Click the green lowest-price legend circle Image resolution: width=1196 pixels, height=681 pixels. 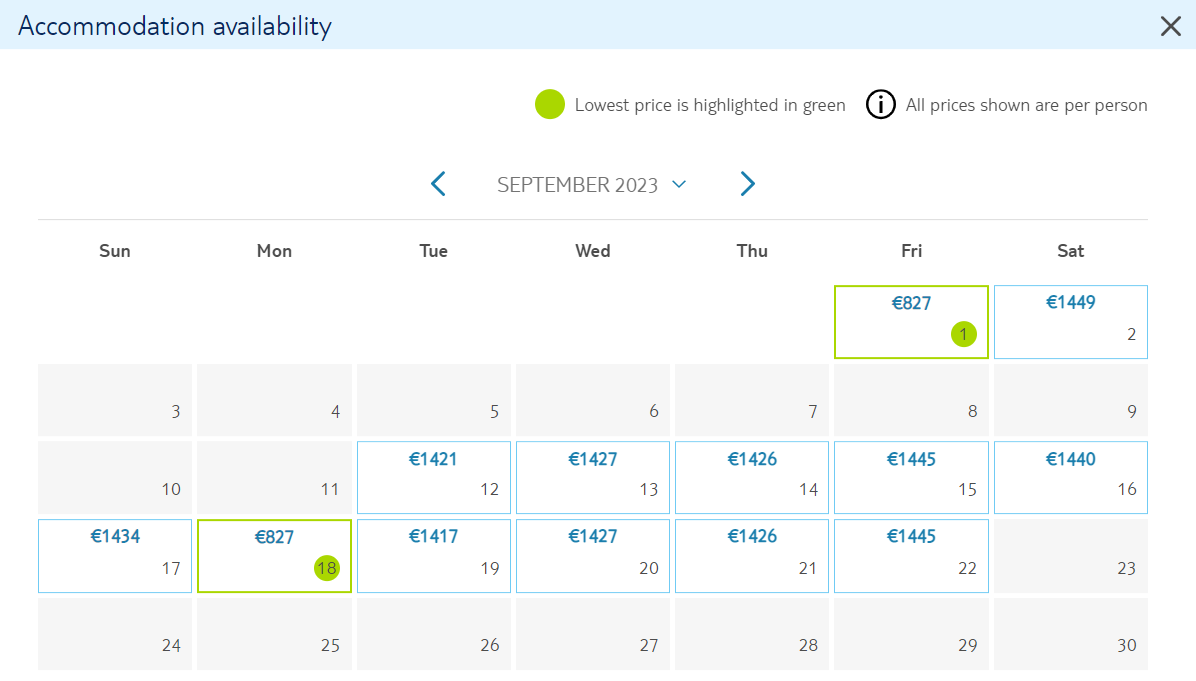point(550,104)
